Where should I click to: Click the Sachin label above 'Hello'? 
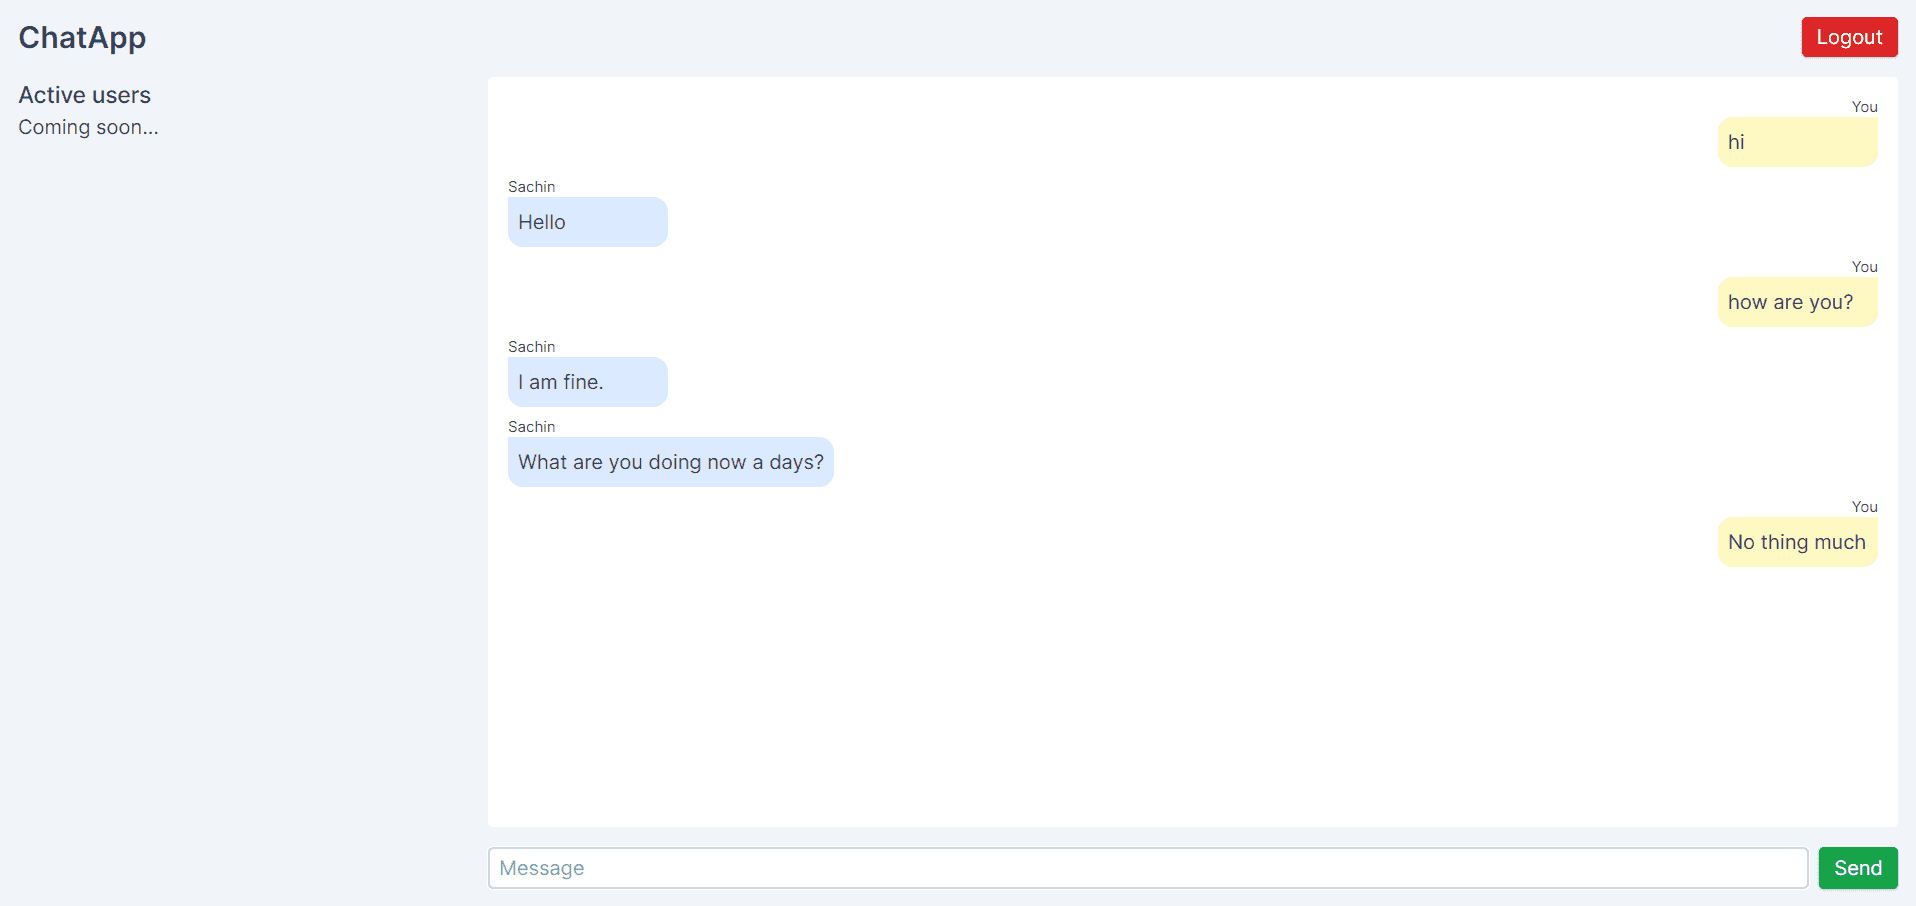tap(531, 187)
